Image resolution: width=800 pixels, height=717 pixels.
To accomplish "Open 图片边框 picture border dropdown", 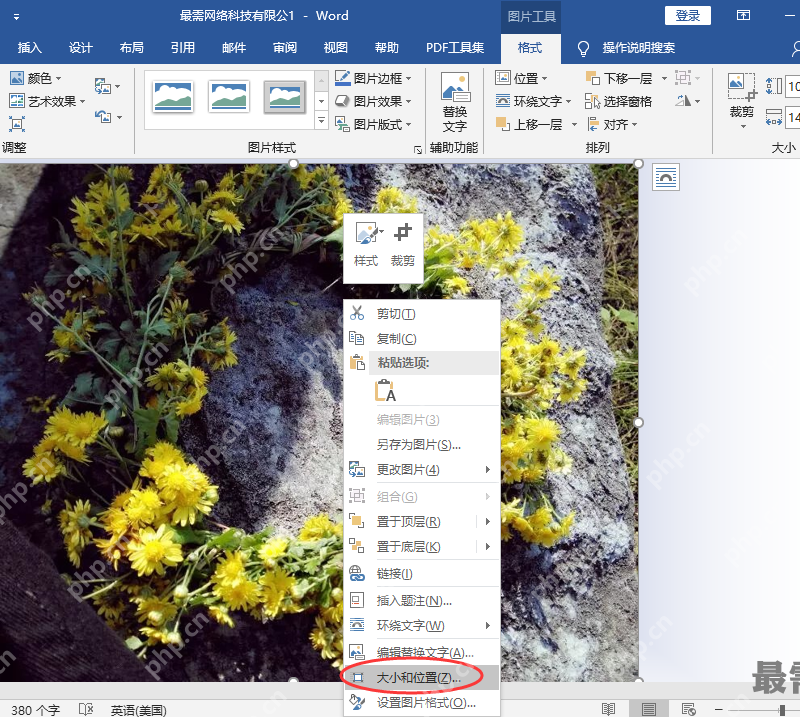I will (x=373, y=78).
